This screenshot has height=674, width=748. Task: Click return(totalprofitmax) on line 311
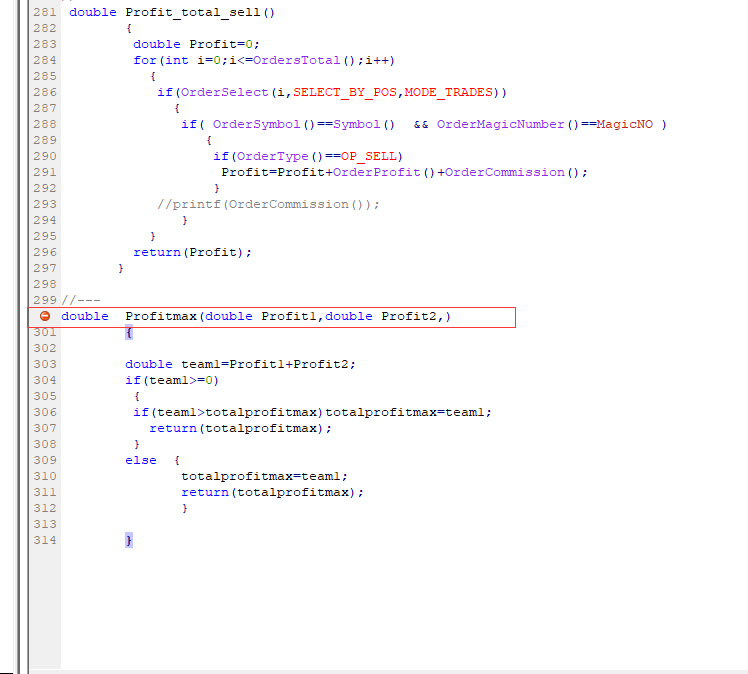(x=272, y=492)
